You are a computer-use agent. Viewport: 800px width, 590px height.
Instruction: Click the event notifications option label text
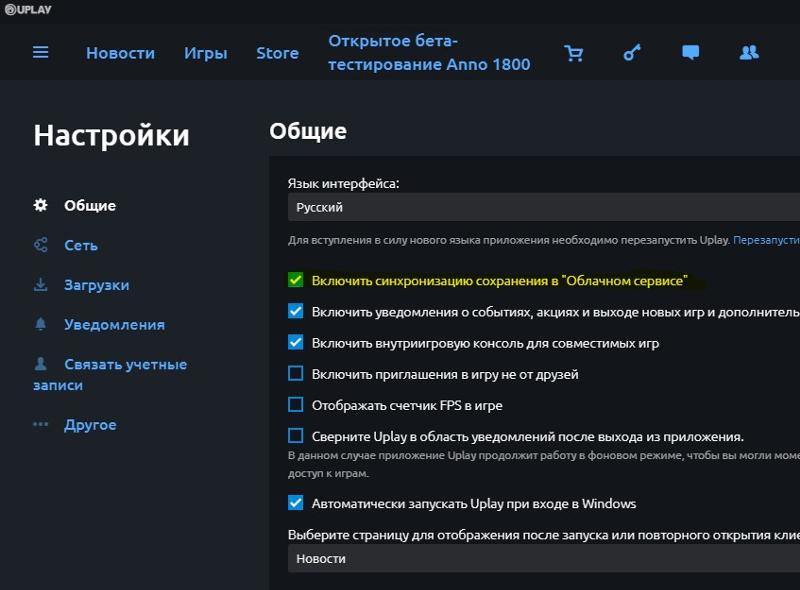click(x=556, y=312)
